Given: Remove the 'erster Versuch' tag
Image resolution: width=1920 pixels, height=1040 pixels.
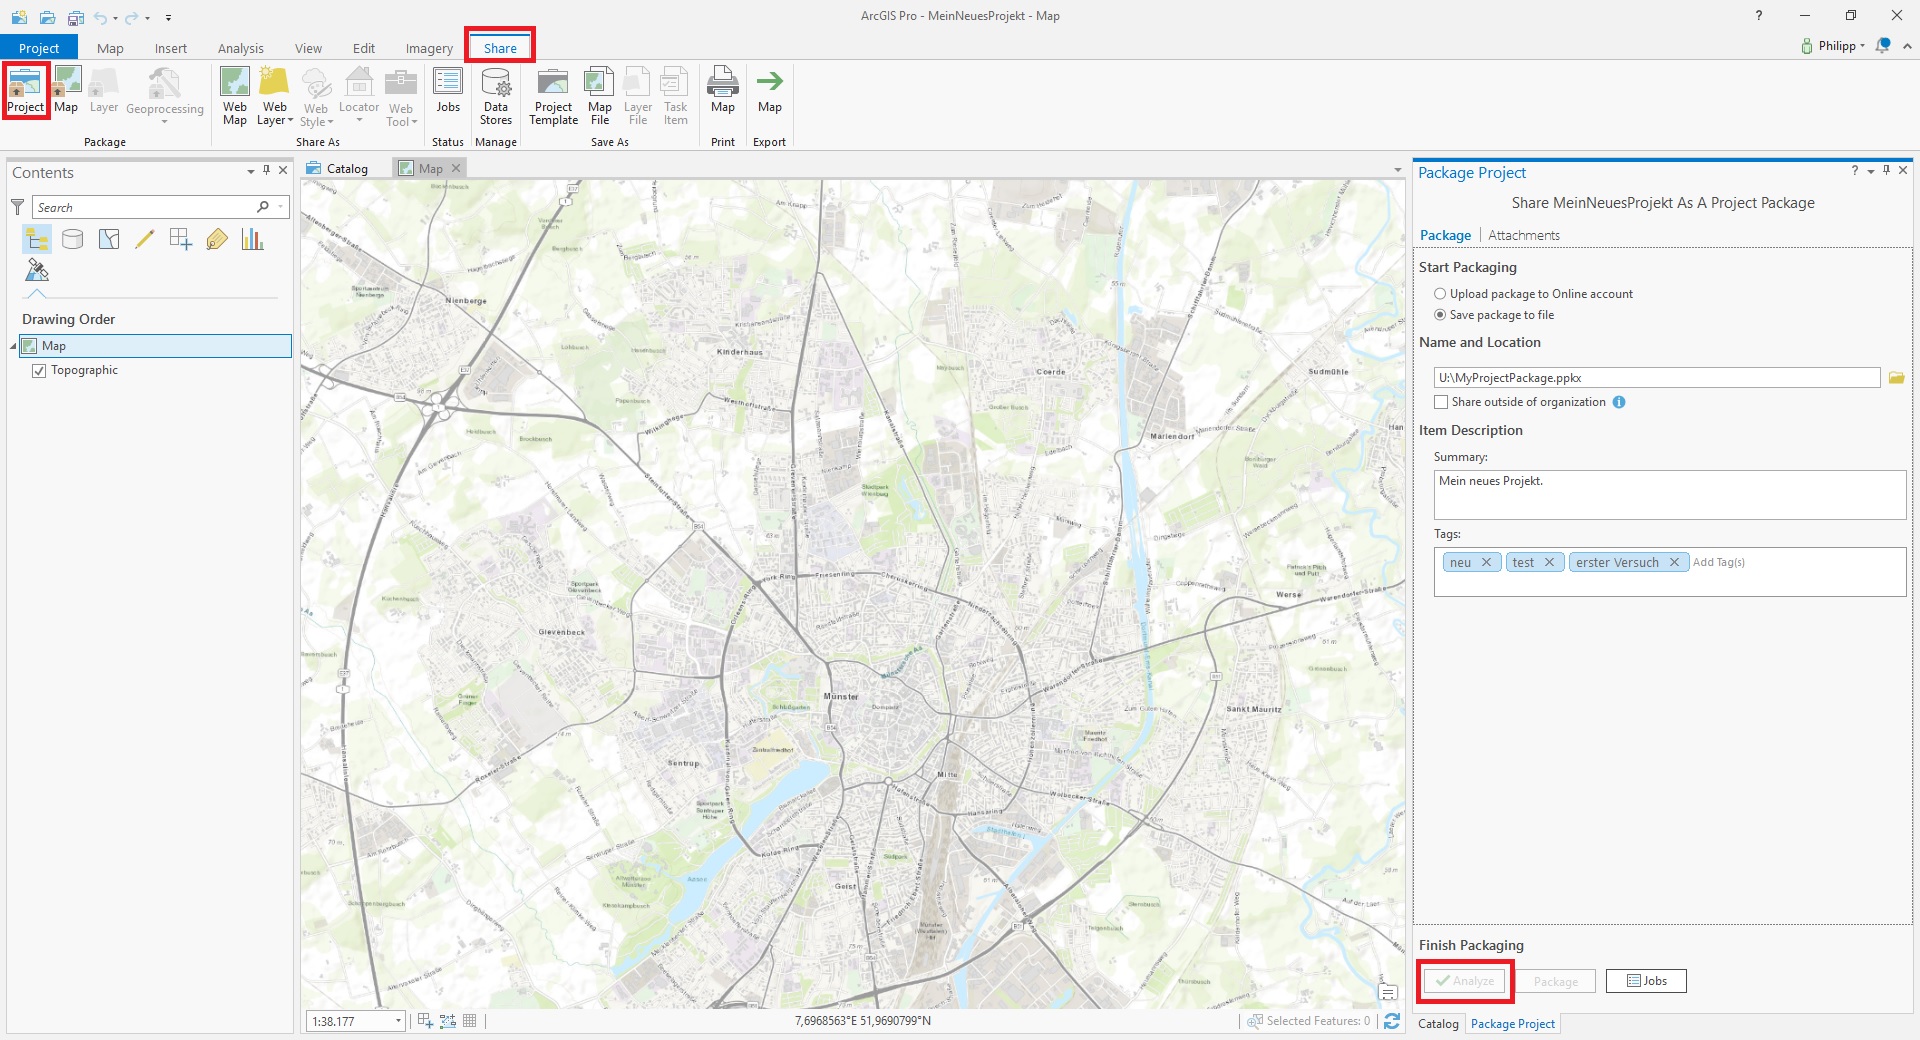Looking at the screenshot, I should coord(1674,562).
